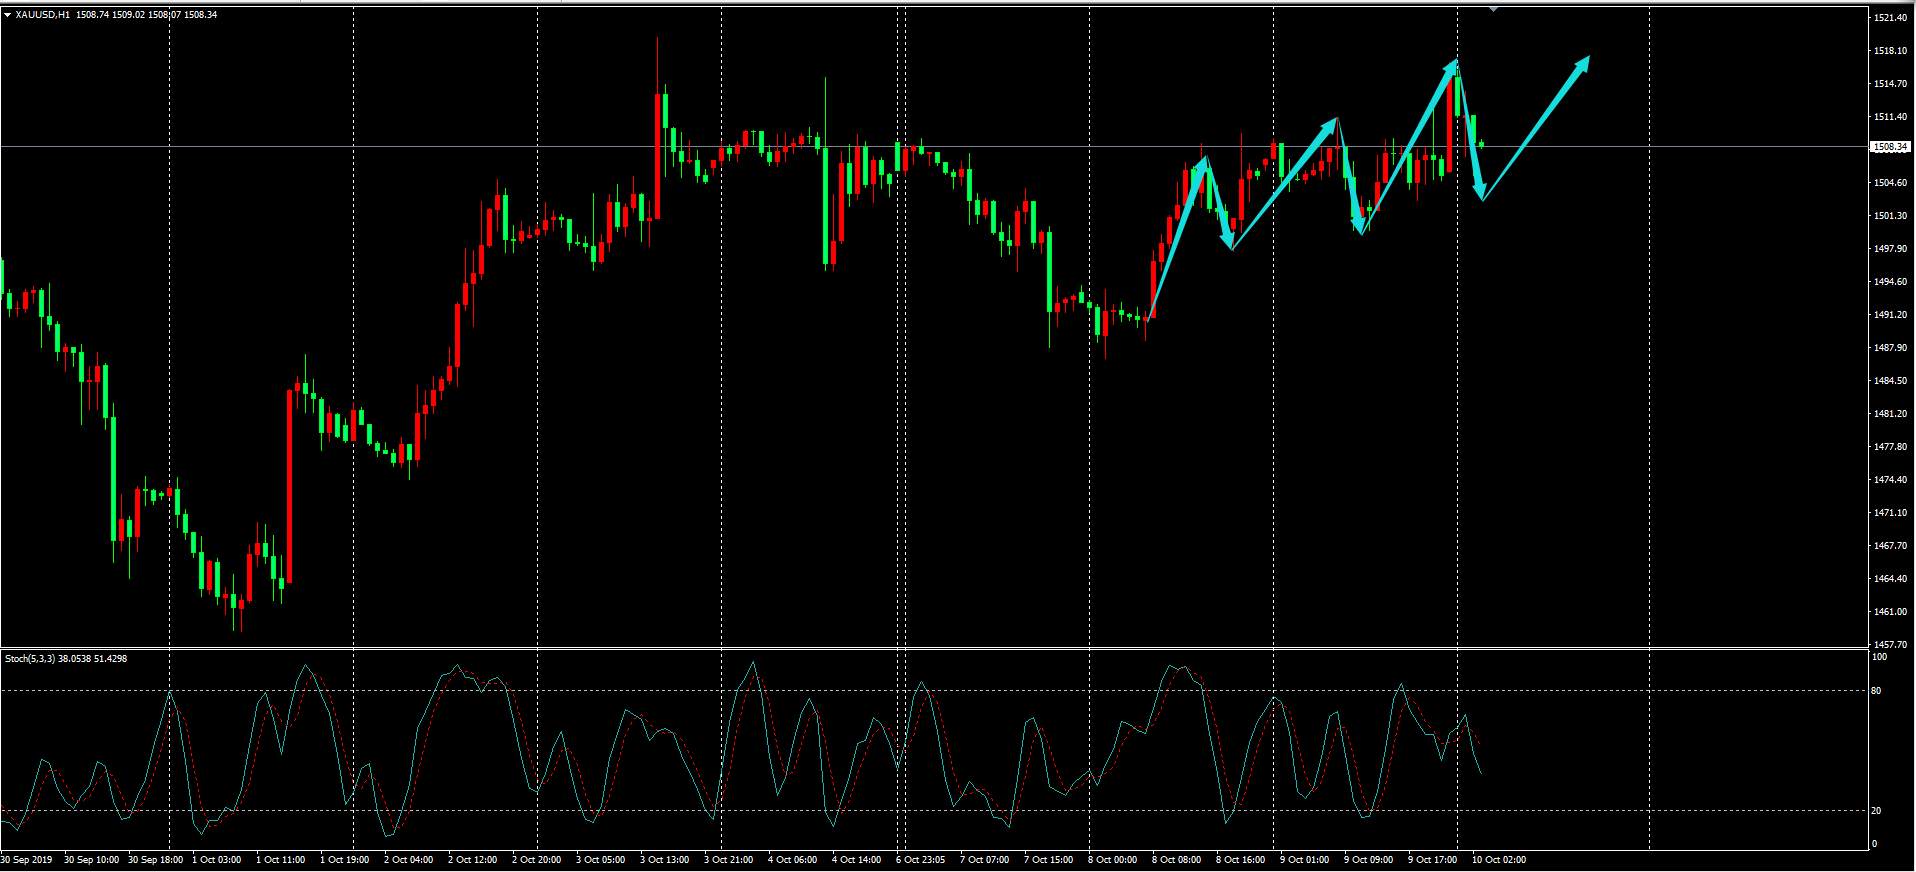Click the XAUUSD,H1 chart title text
Viewport: 1916px width, 872px height.
[43, 15]
